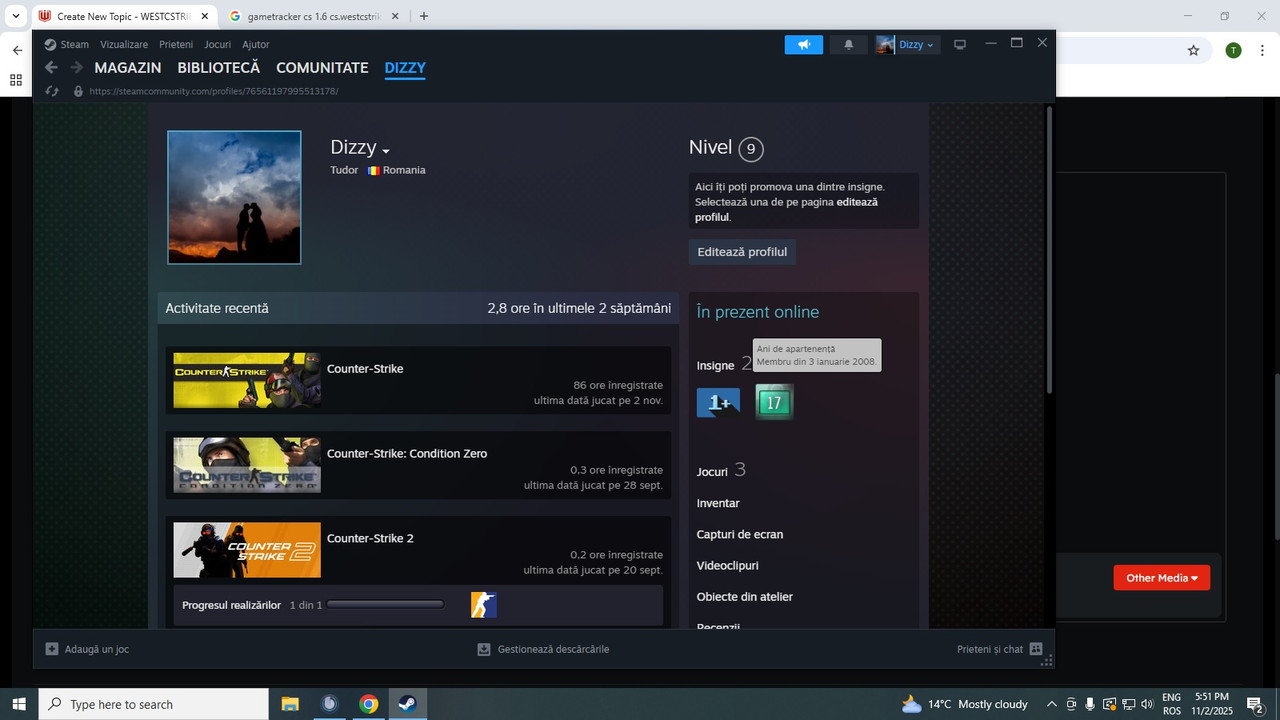Image resolution: width=1280 pixels, height=720 pixels.
Task: Go to the BIBLIOTECĂ tab
Action: [x=219, y=68]
